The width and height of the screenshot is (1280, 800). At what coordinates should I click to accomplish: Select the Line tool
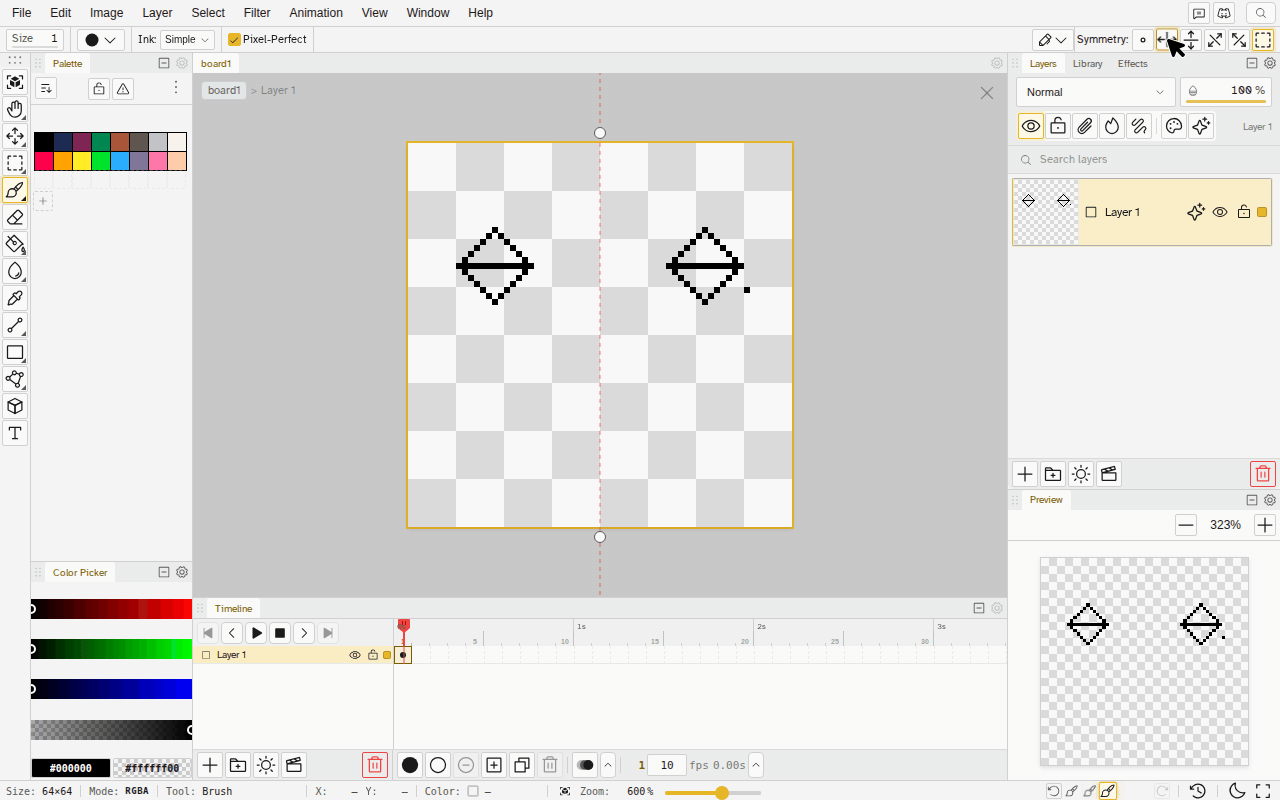click(15, 325)
